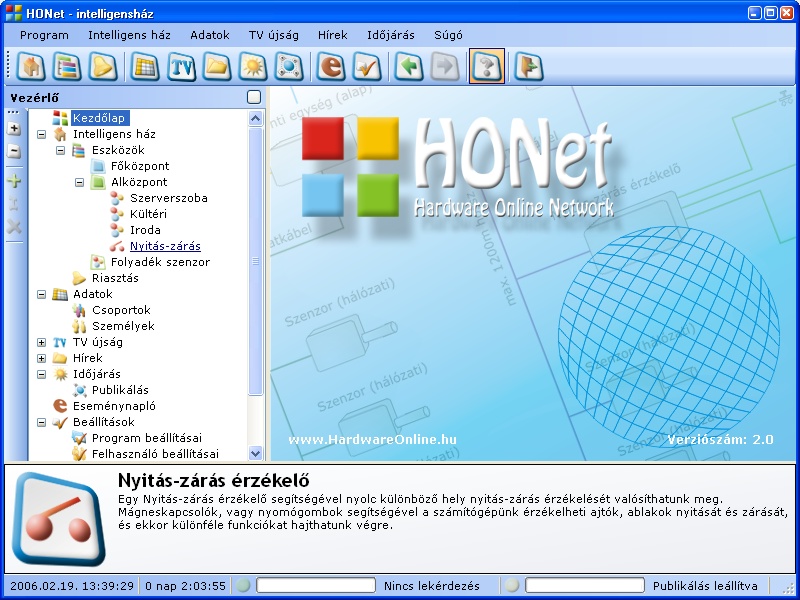This screenshot has width=800, height=600.
Task: Click the 'Publikálás leállítva' status text
Action: tap(705, 586)
